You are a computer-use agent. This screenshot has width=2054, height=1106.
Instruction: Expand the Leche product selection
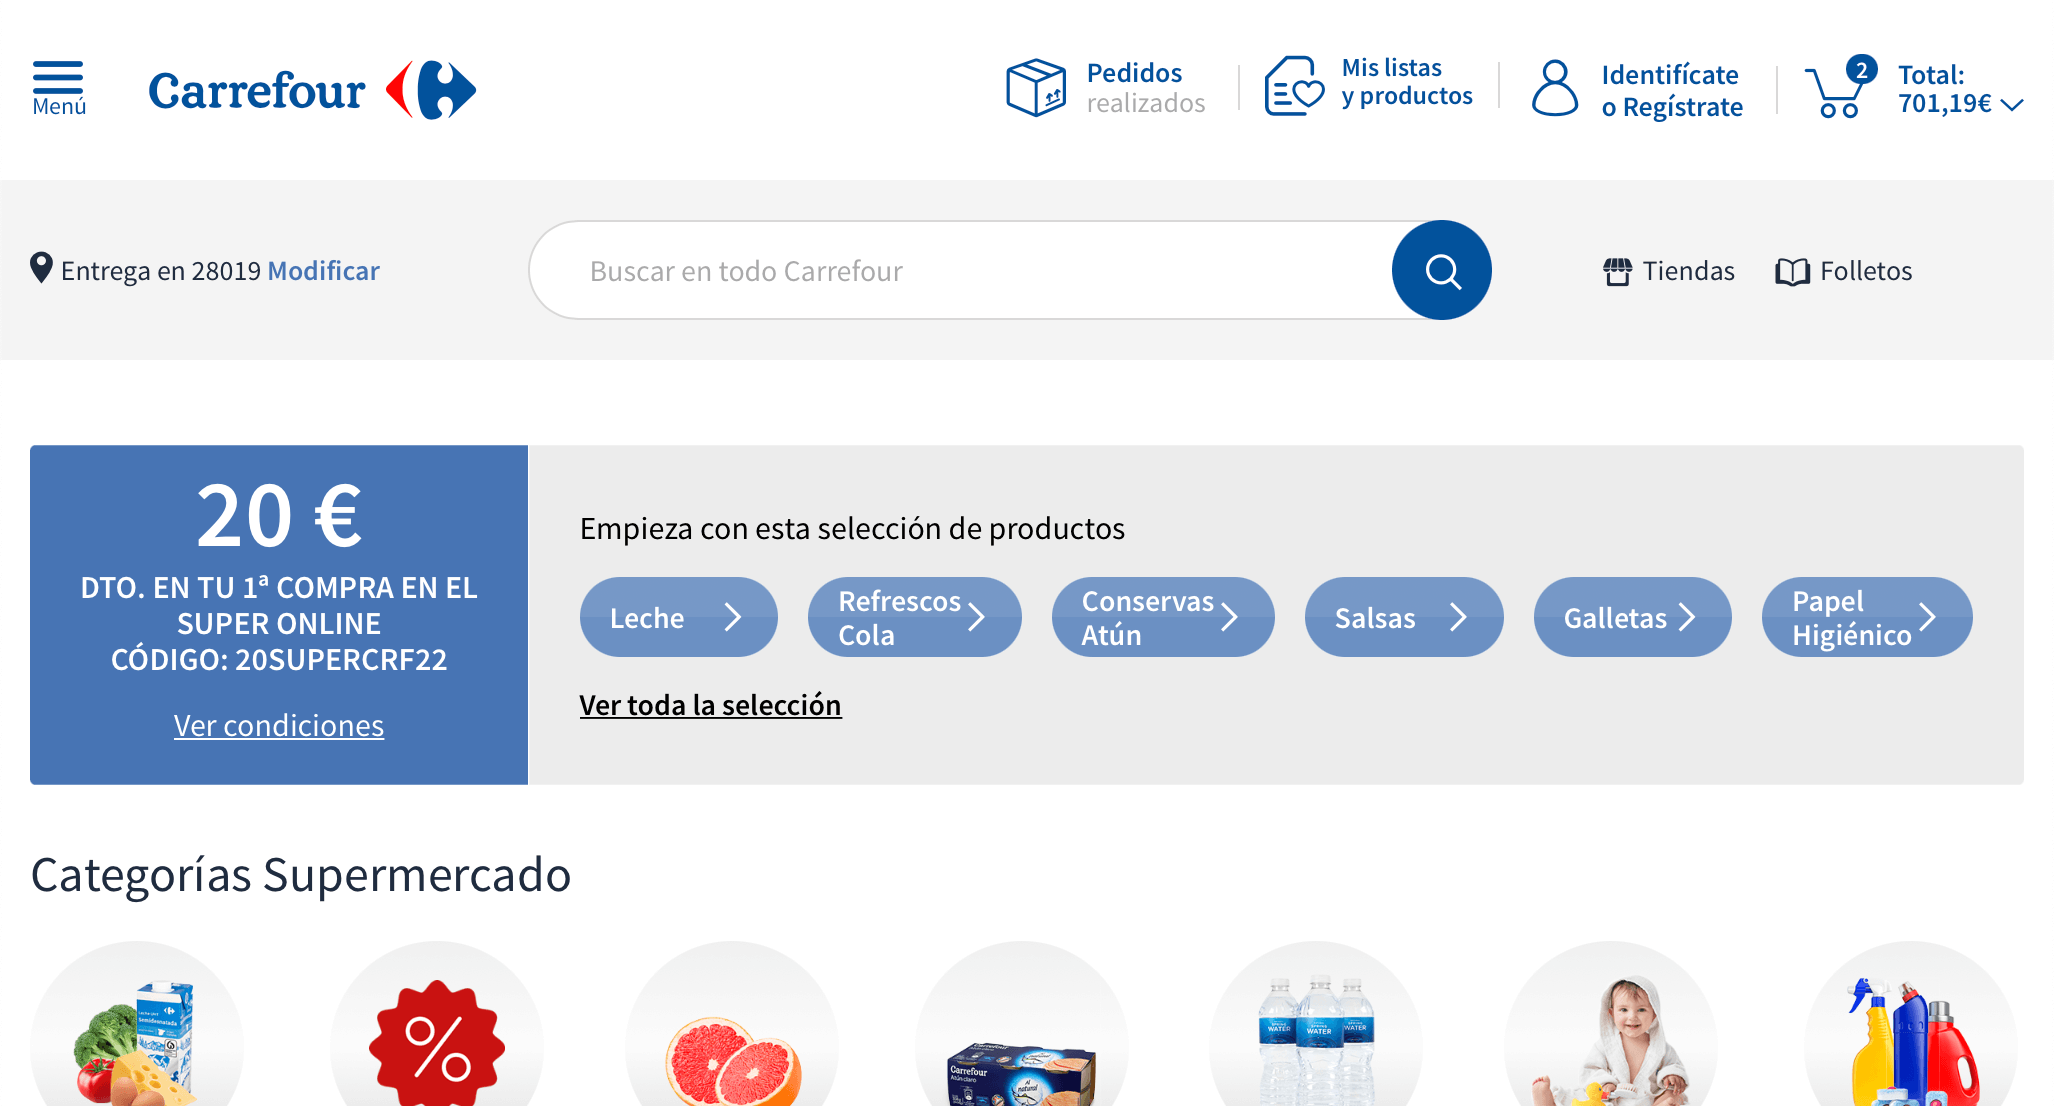[678, 617]
